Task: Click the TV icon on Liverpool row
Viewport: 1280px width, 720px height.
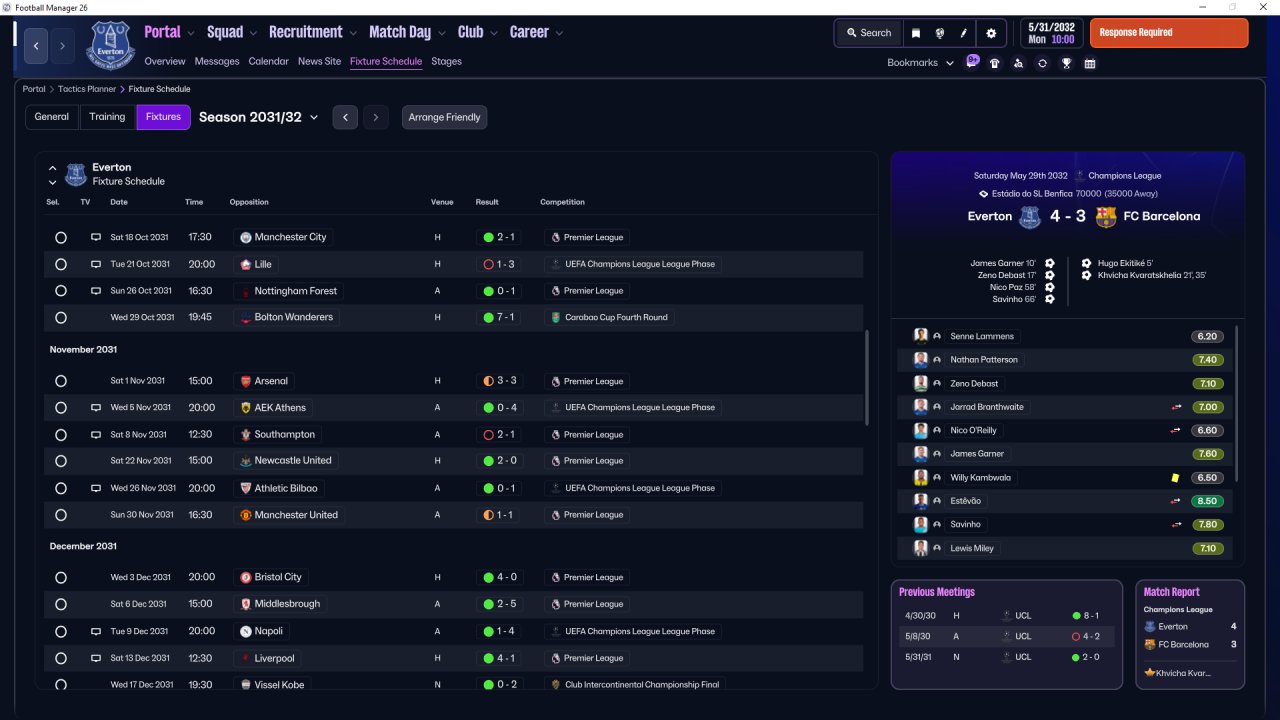Action: [x=96, y=658]
